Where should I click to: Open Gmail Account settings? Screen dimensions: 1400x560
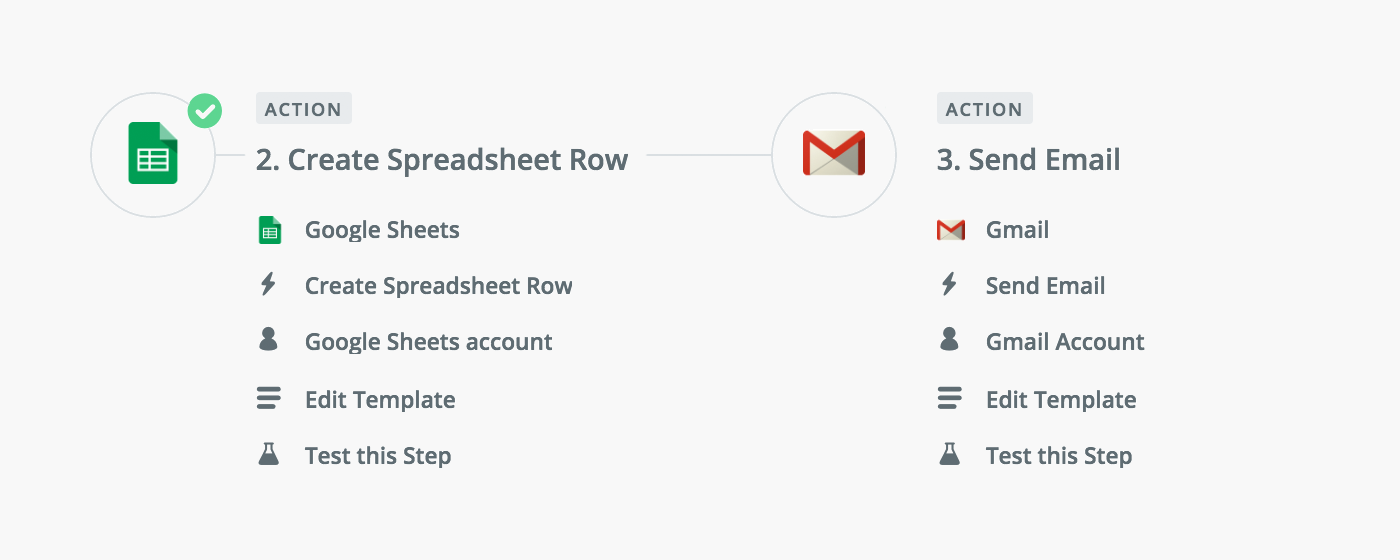tap(1065, 342)
